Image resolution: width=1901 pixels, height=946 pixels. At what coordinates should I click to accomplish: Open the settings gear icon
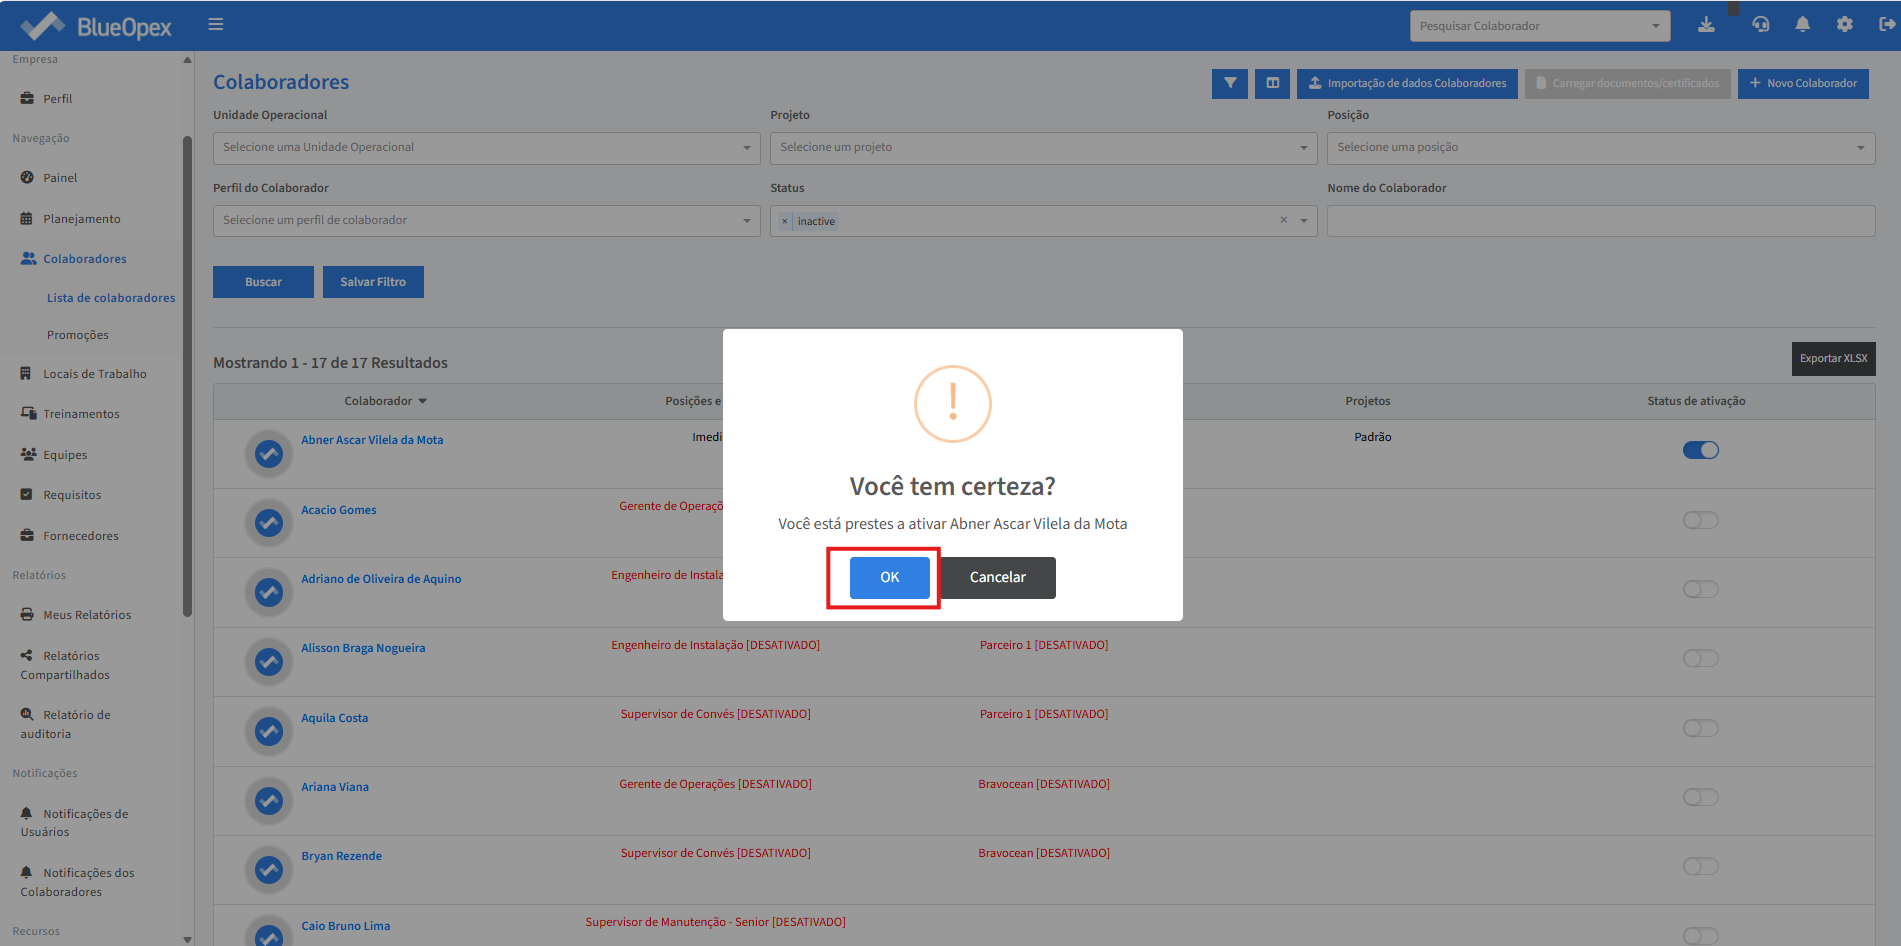point(1844,25)
